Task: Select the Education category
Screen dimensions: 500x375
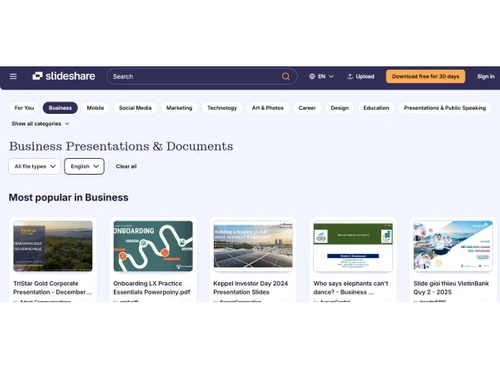Action: pos(376,108)
